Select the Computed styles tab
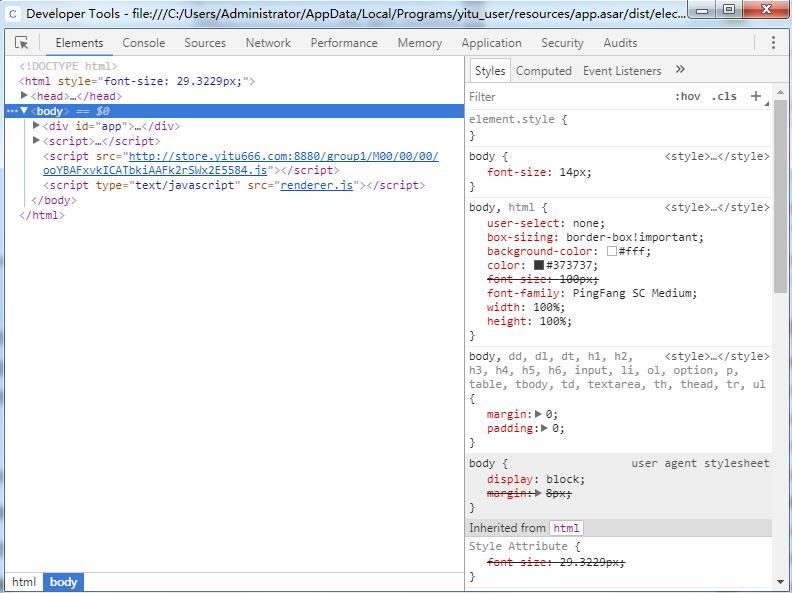Image resolution: width=792 pixels, height=593 pixels. (x=543, y=71)
